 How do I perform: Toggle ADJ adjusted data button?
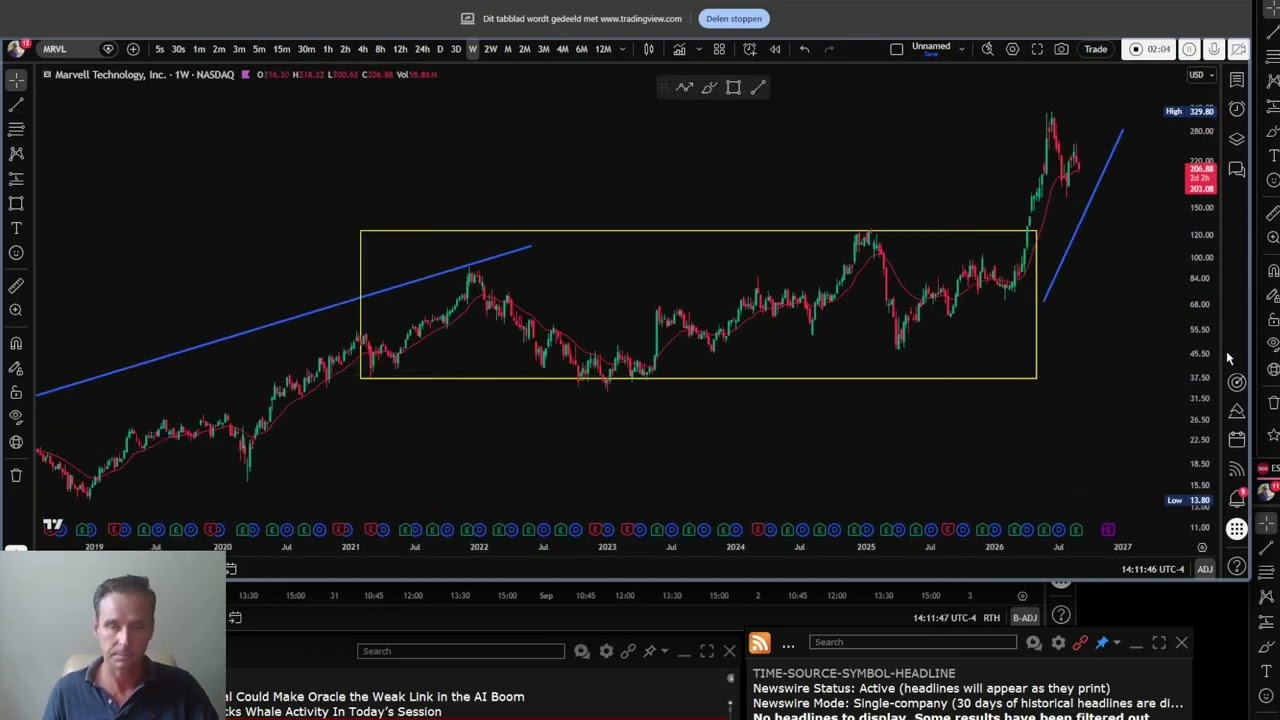coord(1205,569)
